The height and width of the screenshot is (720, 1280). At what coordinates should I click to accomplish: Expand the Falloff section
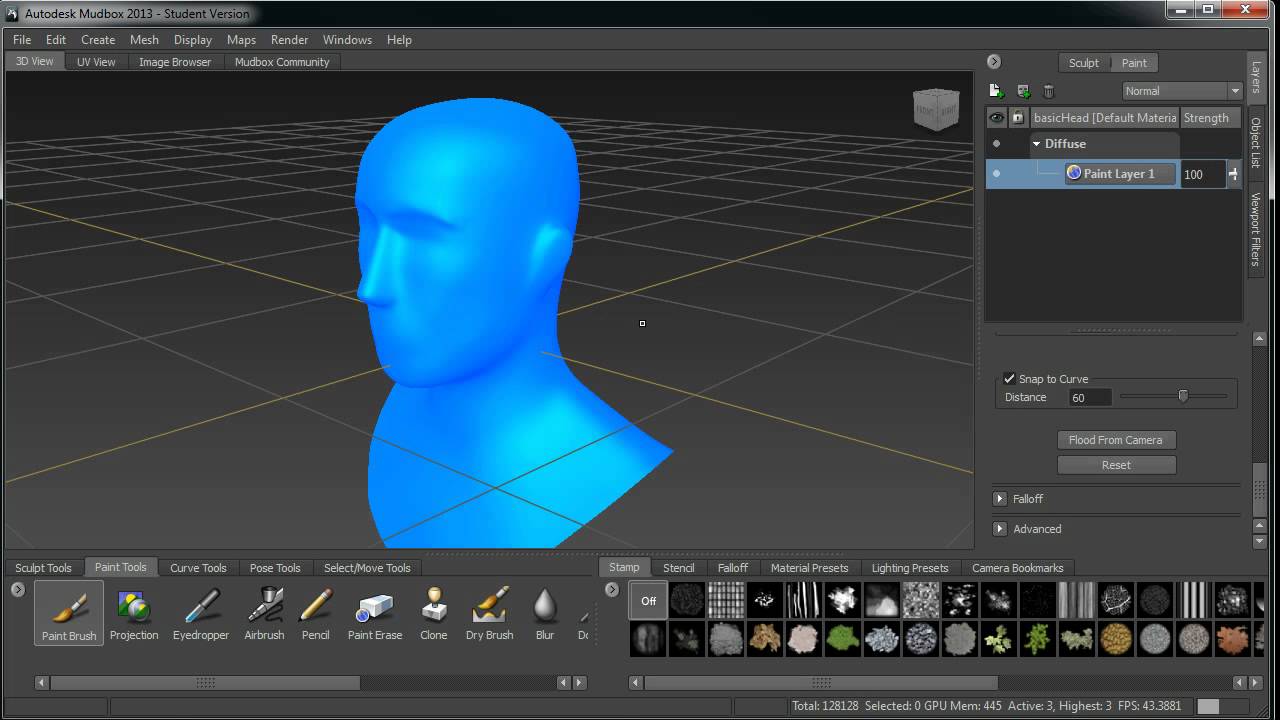[1000, 499]
